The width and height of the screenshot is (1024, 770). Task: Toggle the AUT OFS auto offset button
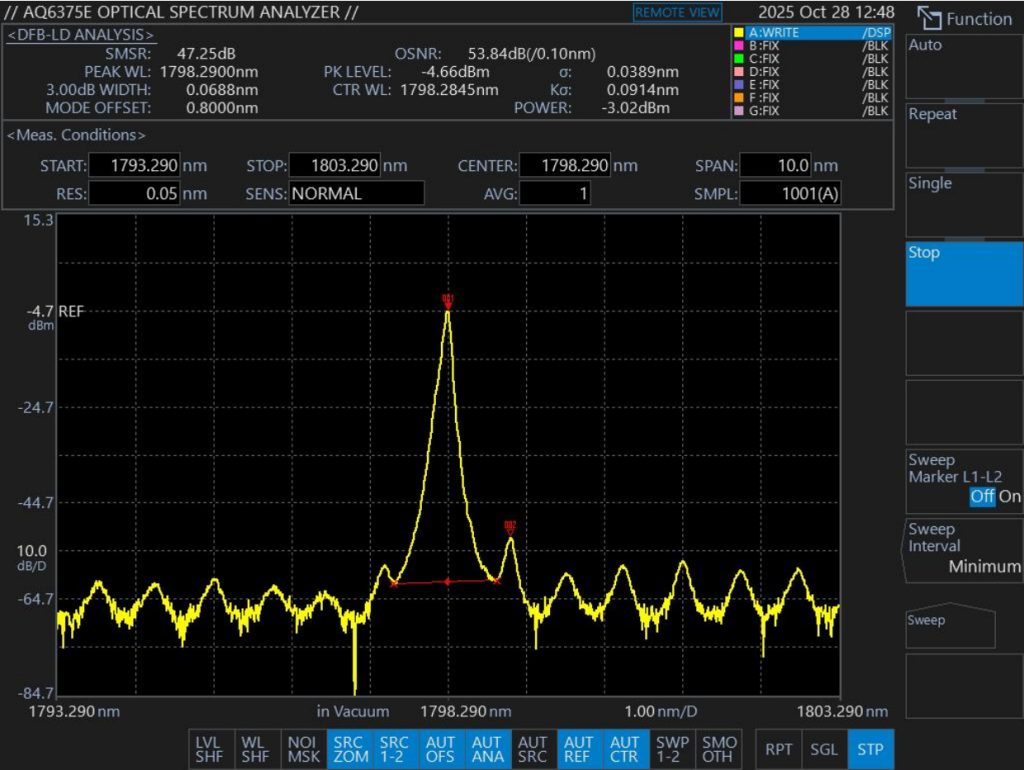pyautogui.click(x=440, y=749)
